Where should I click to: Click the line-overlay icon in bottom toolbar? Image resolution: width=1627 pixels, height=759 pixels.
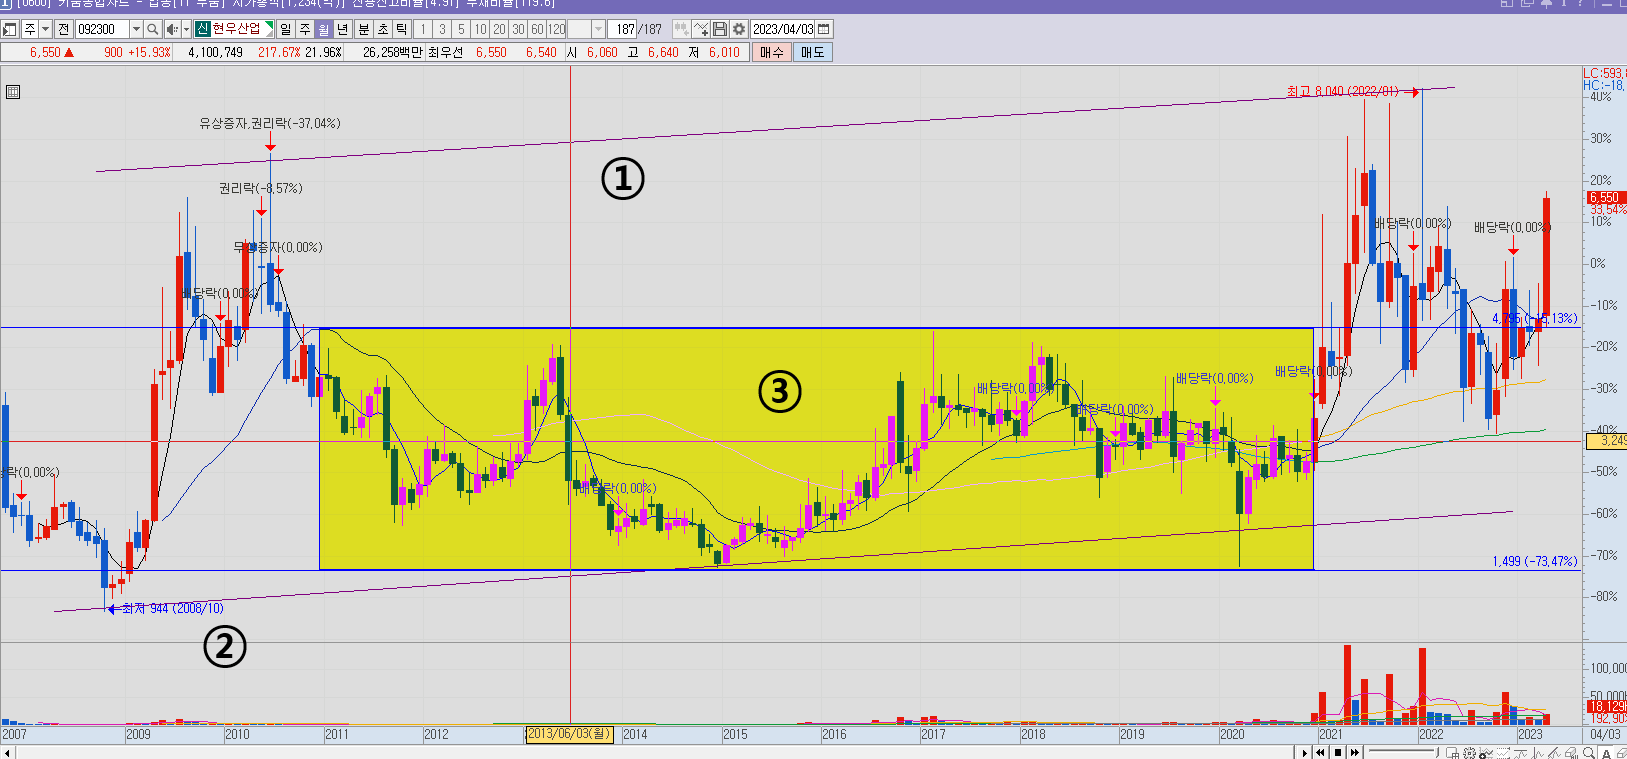pyautogui.click(x=1520, y=753)
